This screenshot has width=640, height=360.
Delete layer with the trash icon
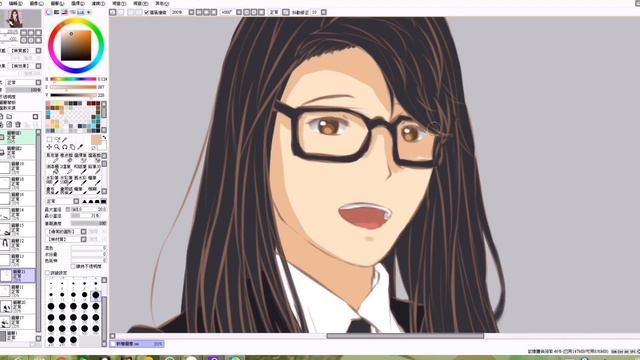pos(18,124)
